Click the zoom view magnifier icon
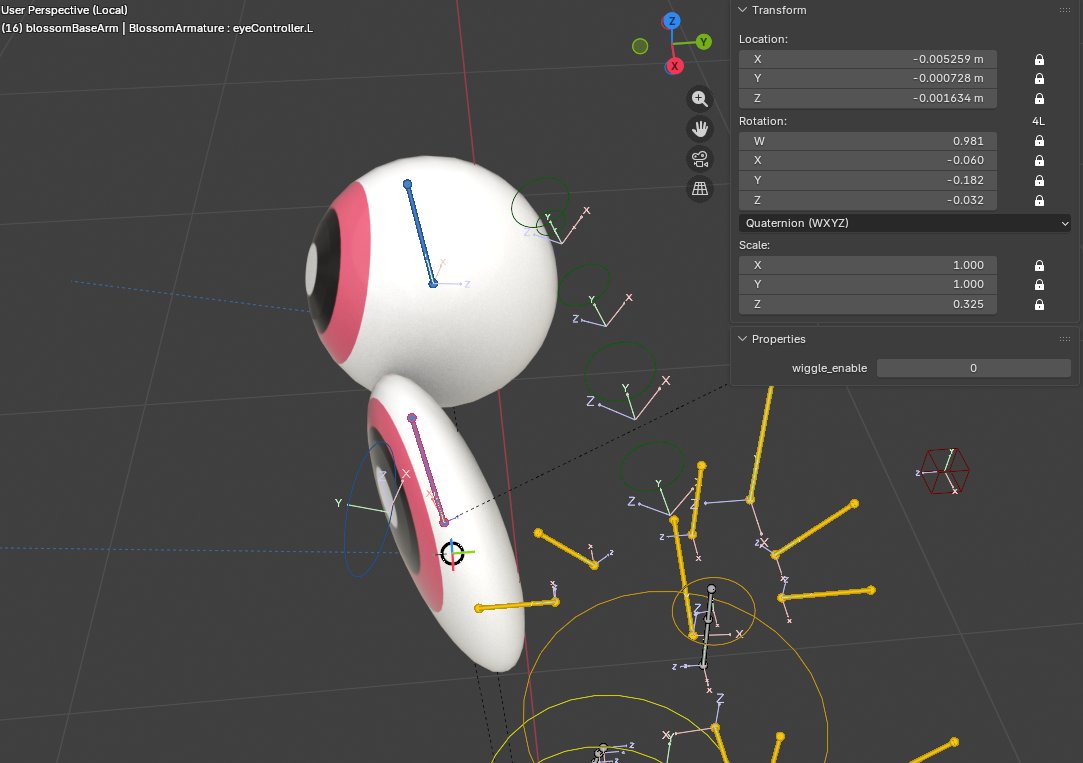This screenshot has width=1083, height=763. [700, 99]
